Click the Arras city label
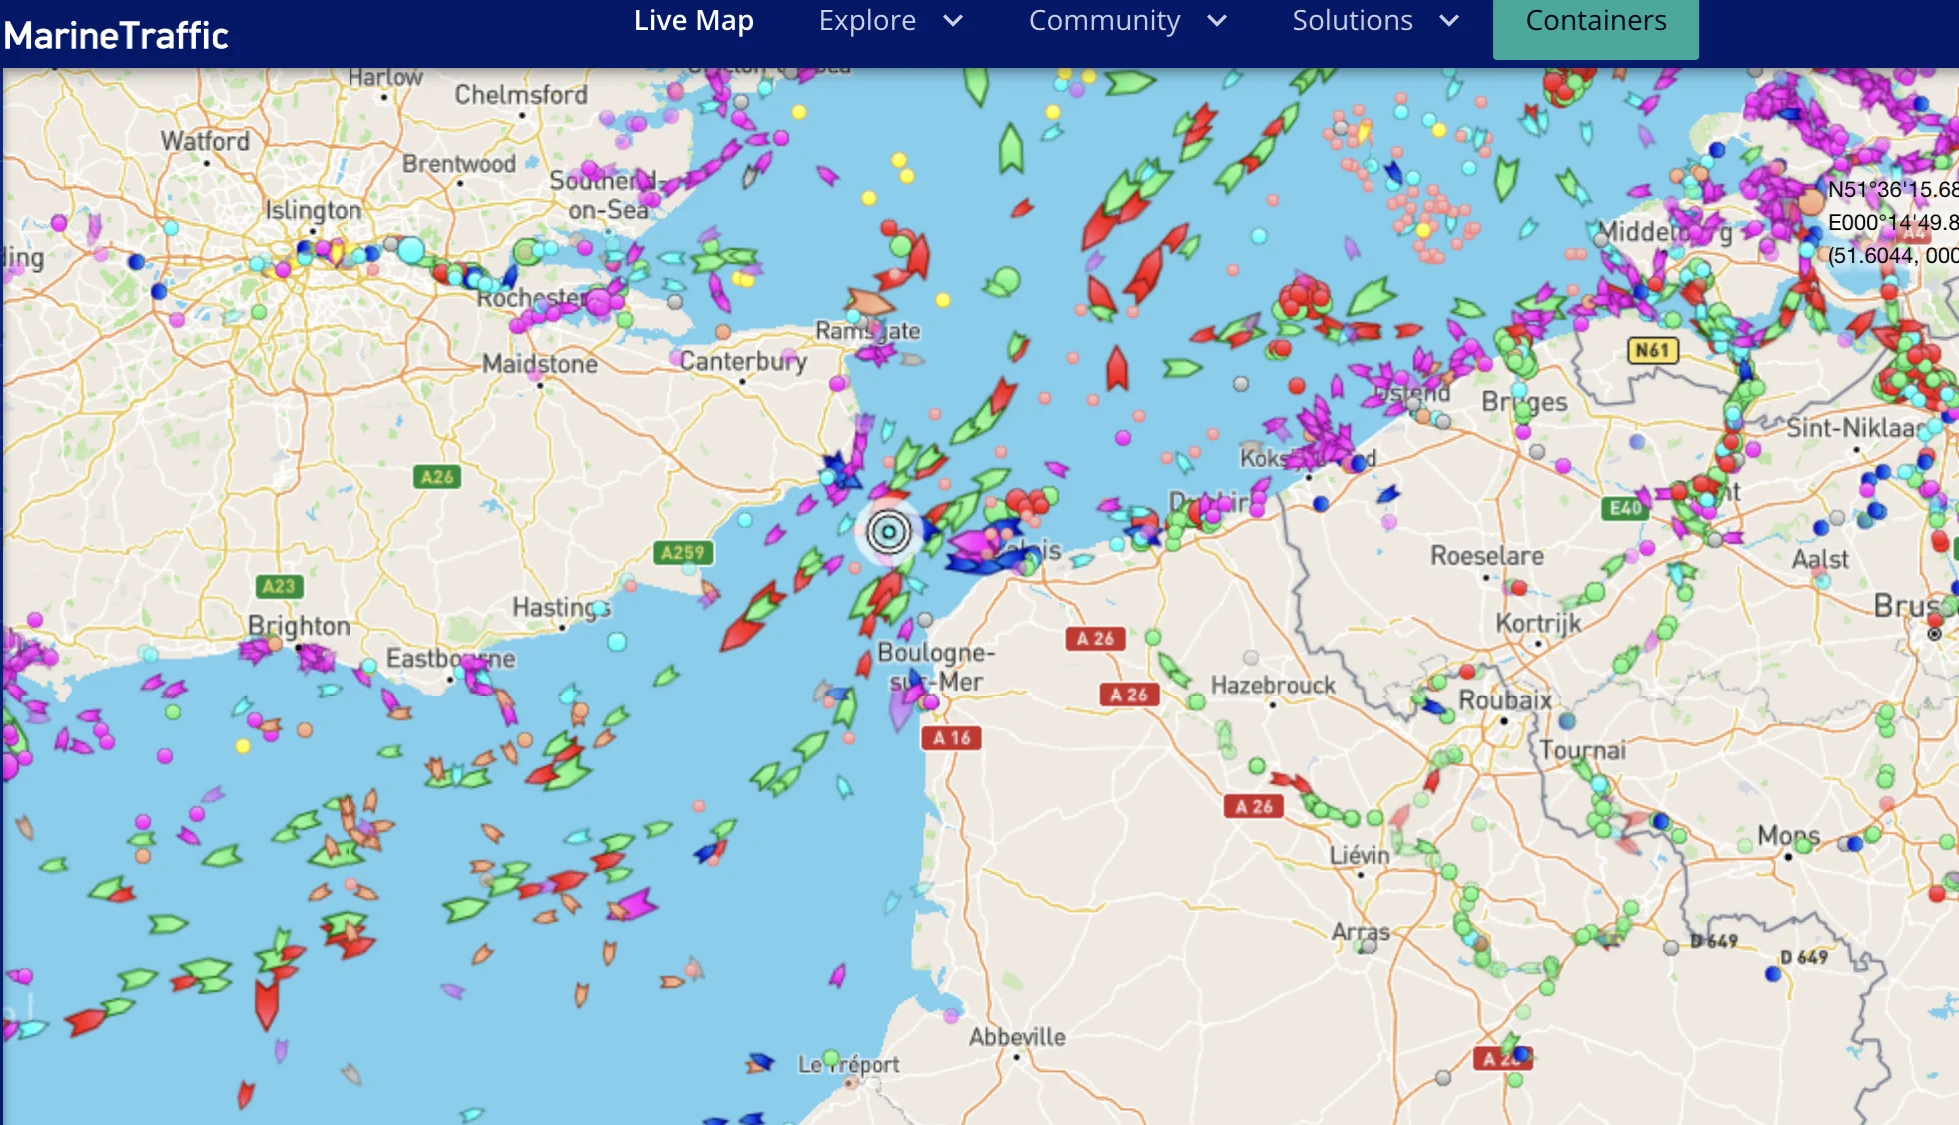1959x1125 pixels. coord(1360,931)
